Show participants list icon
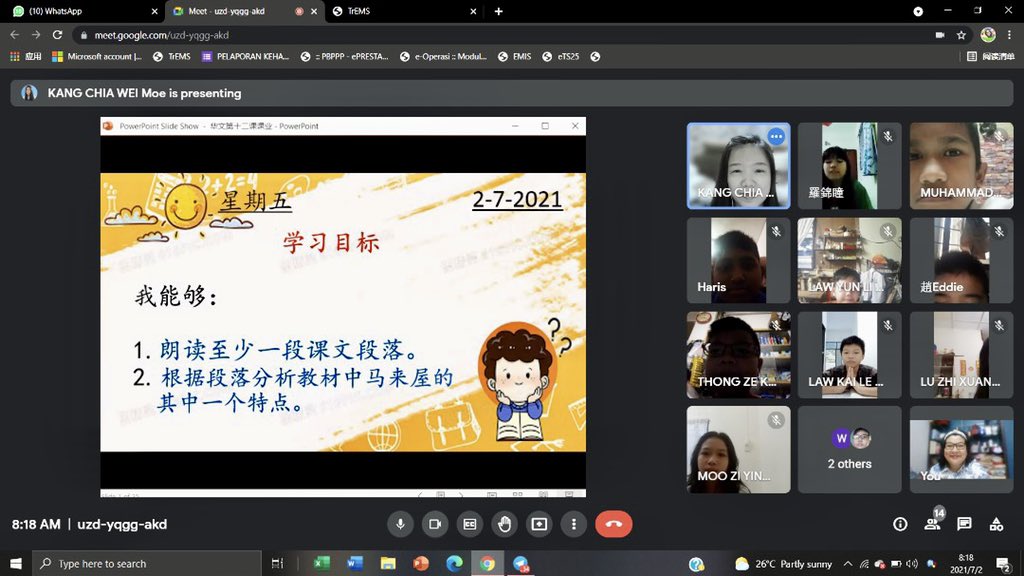 (933, 524)
